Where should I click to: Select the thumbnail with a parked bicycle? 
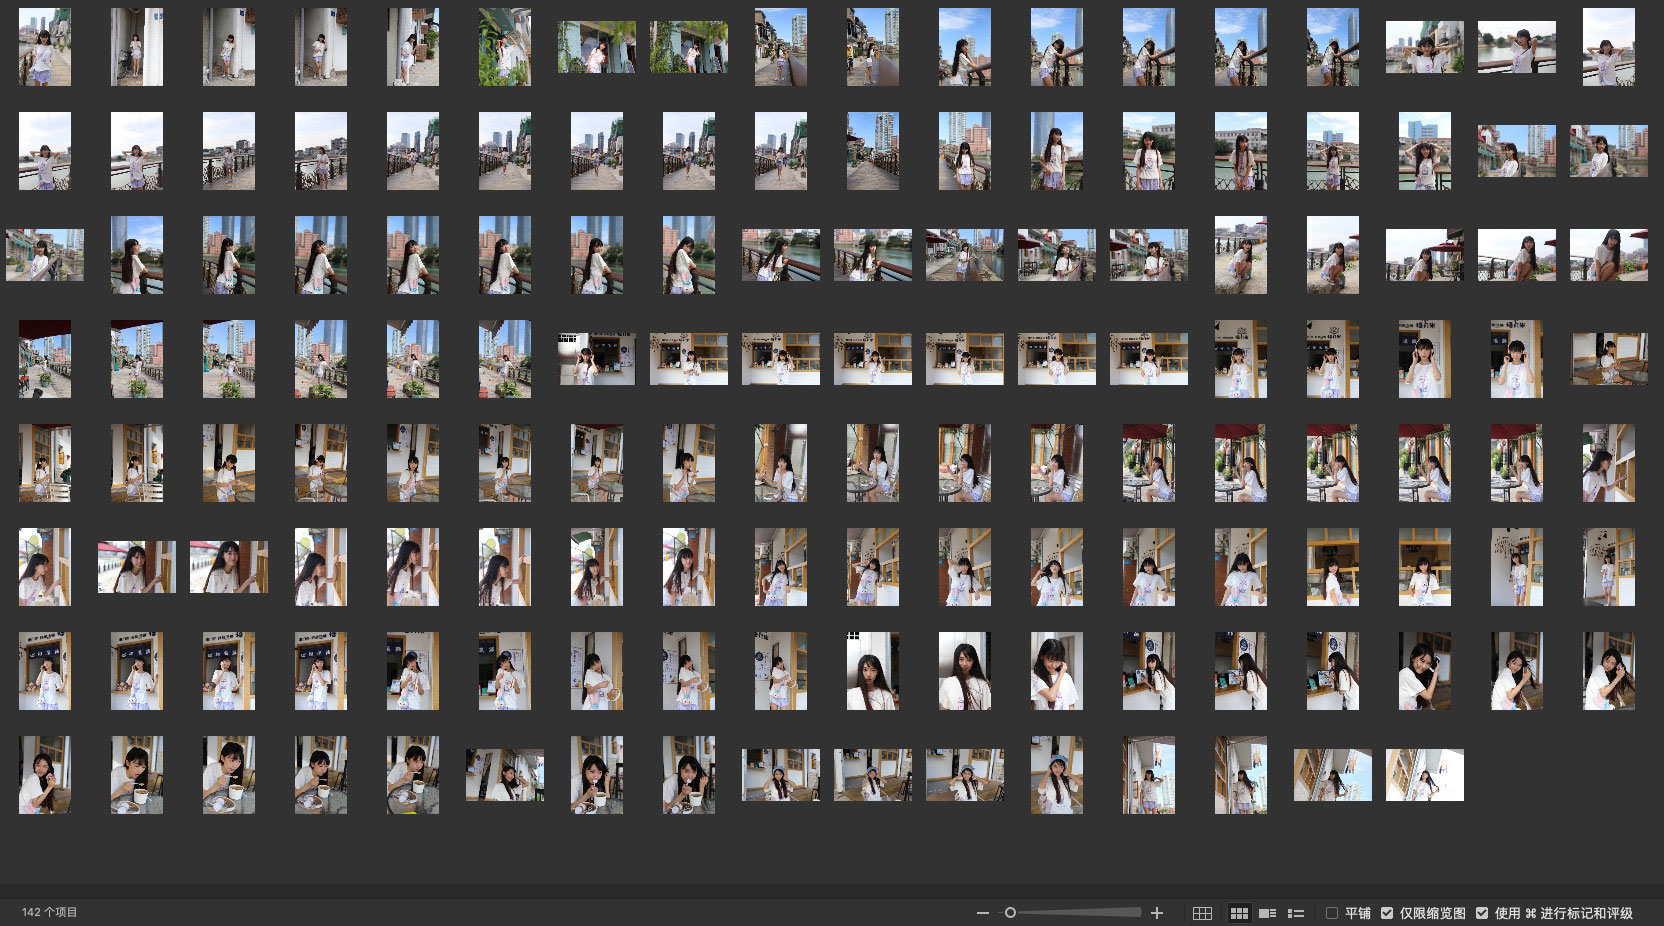[137, 47]
